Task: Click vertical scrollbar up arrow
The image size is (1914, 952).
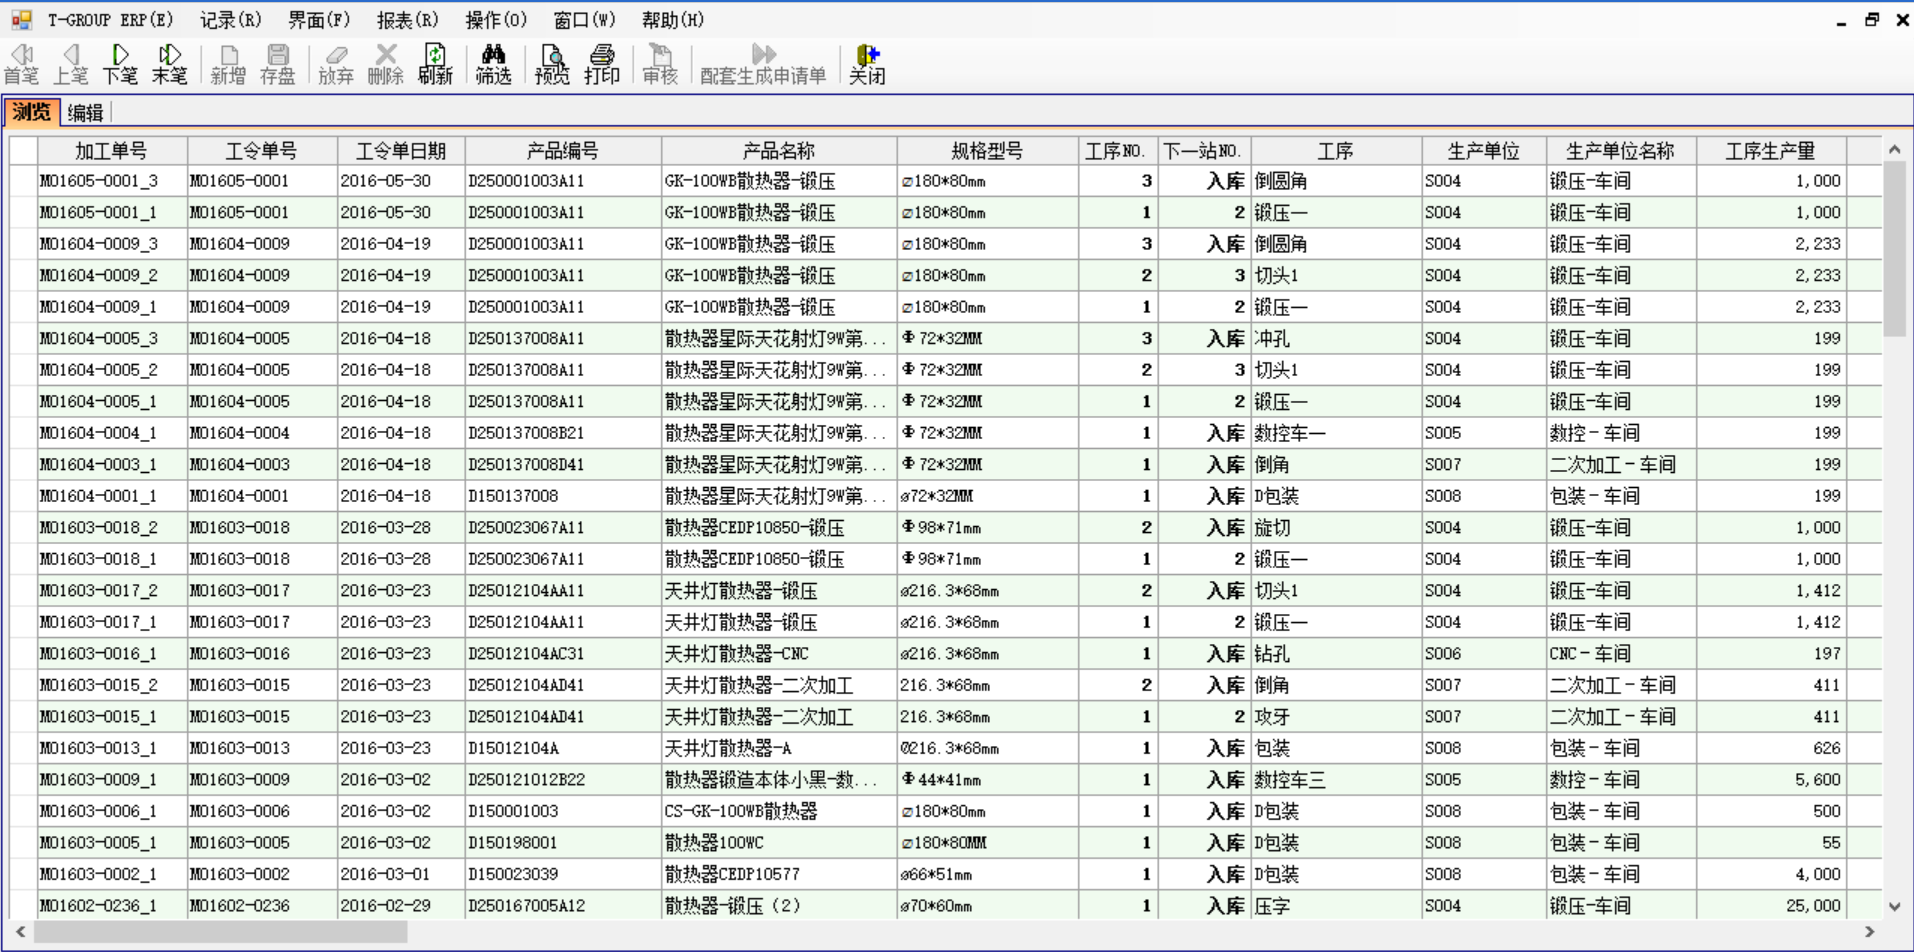Action: pos(1895,149)
